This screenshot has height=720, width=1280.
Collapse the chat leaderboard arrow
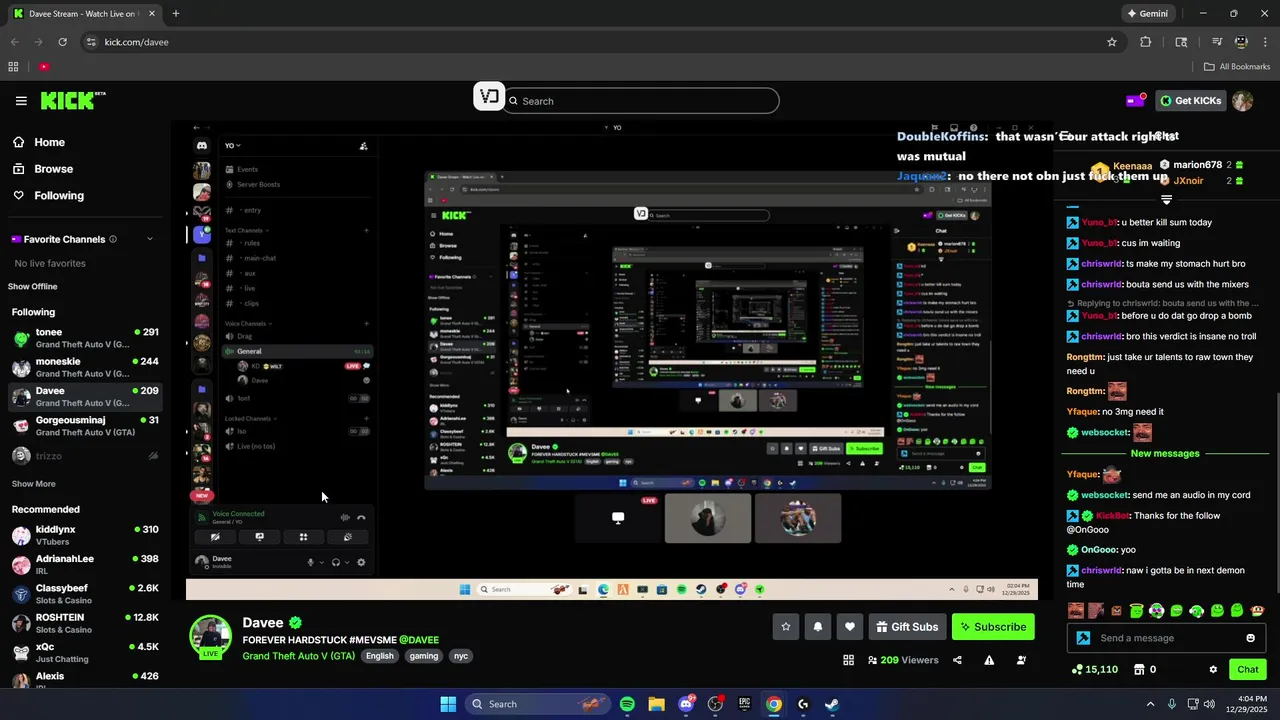pos(1166,200)
